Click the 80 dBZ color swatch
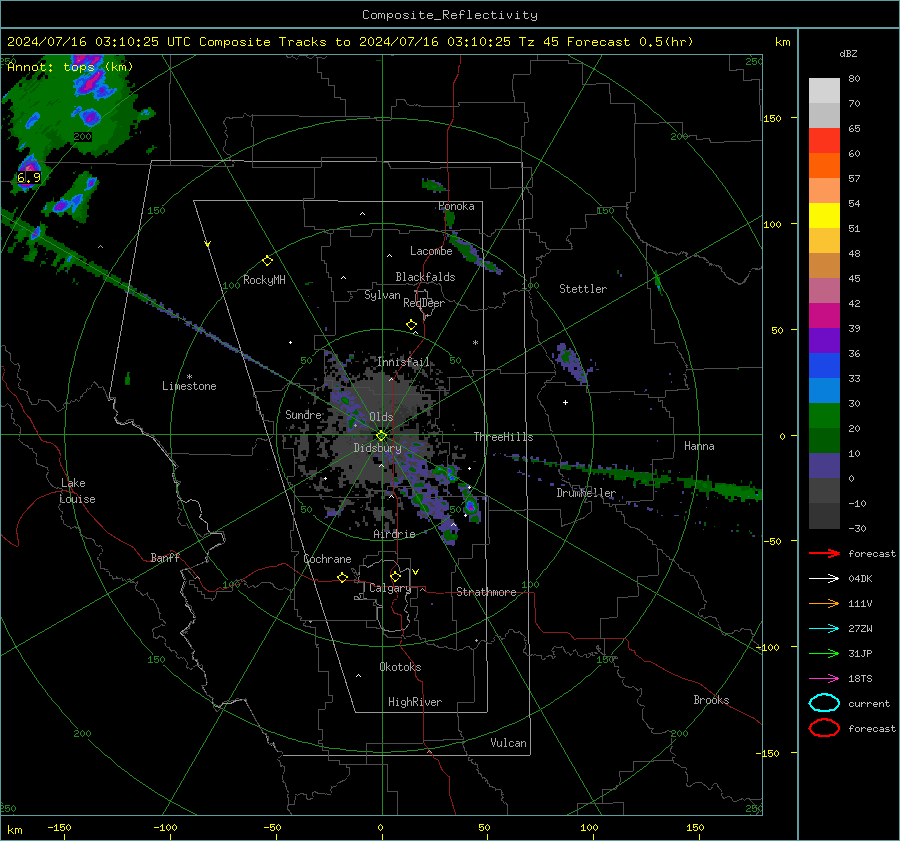900x841 pixels. pos(824,90)
